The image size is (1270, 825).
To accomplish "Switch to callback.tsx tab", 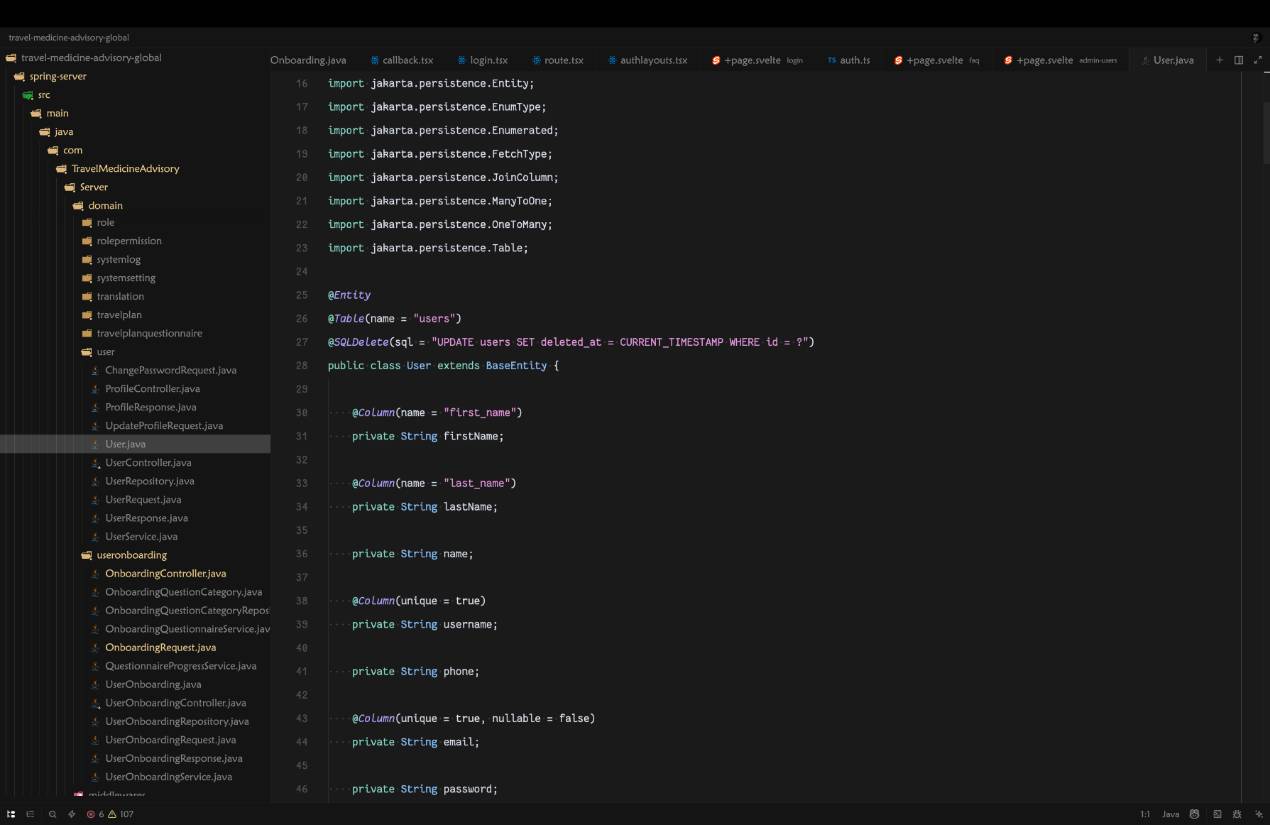I will coord(408,60).
